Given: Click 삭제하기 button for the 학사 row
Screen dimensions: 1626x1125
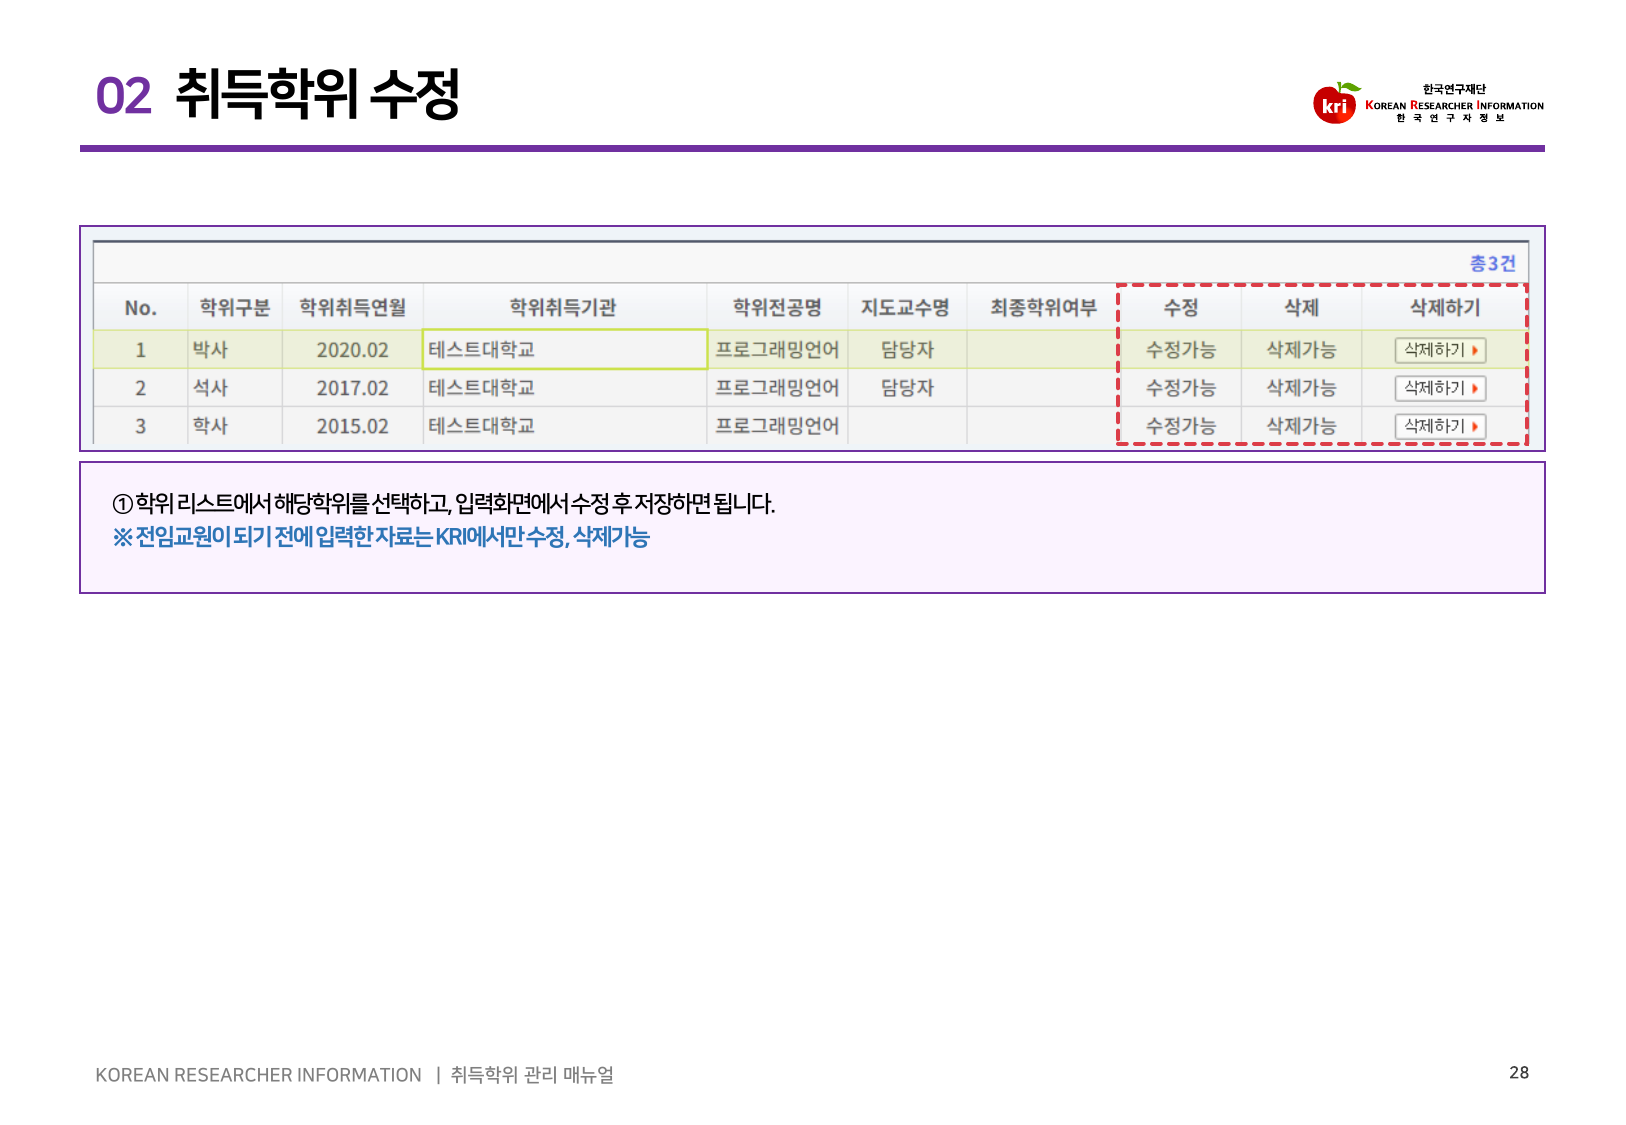Looking at the screenshot, I should 1440,426.
